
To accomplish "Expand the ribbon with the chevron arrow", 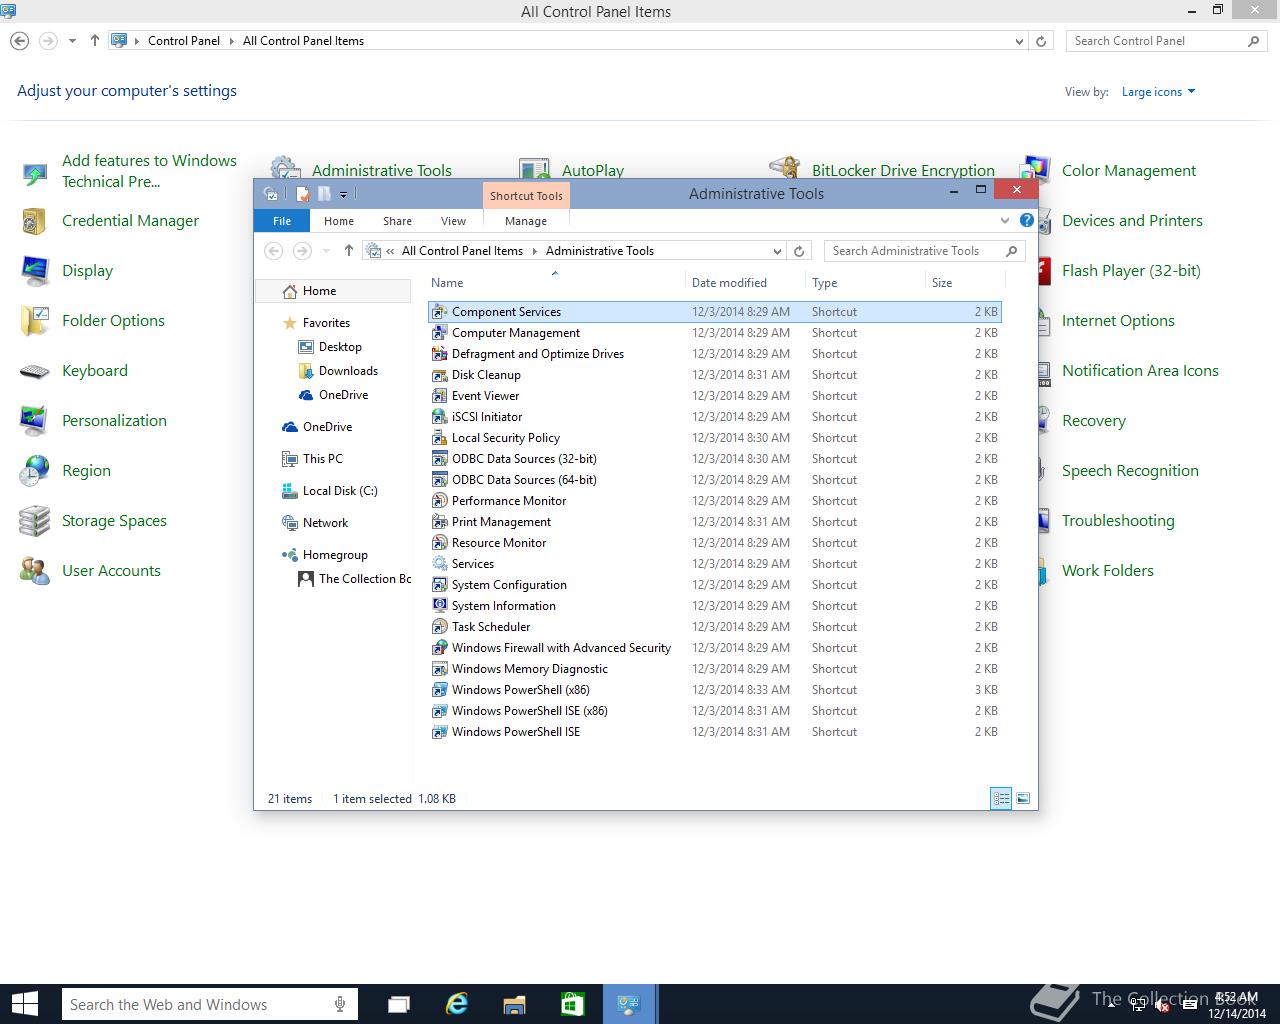I will [1005, 220].
